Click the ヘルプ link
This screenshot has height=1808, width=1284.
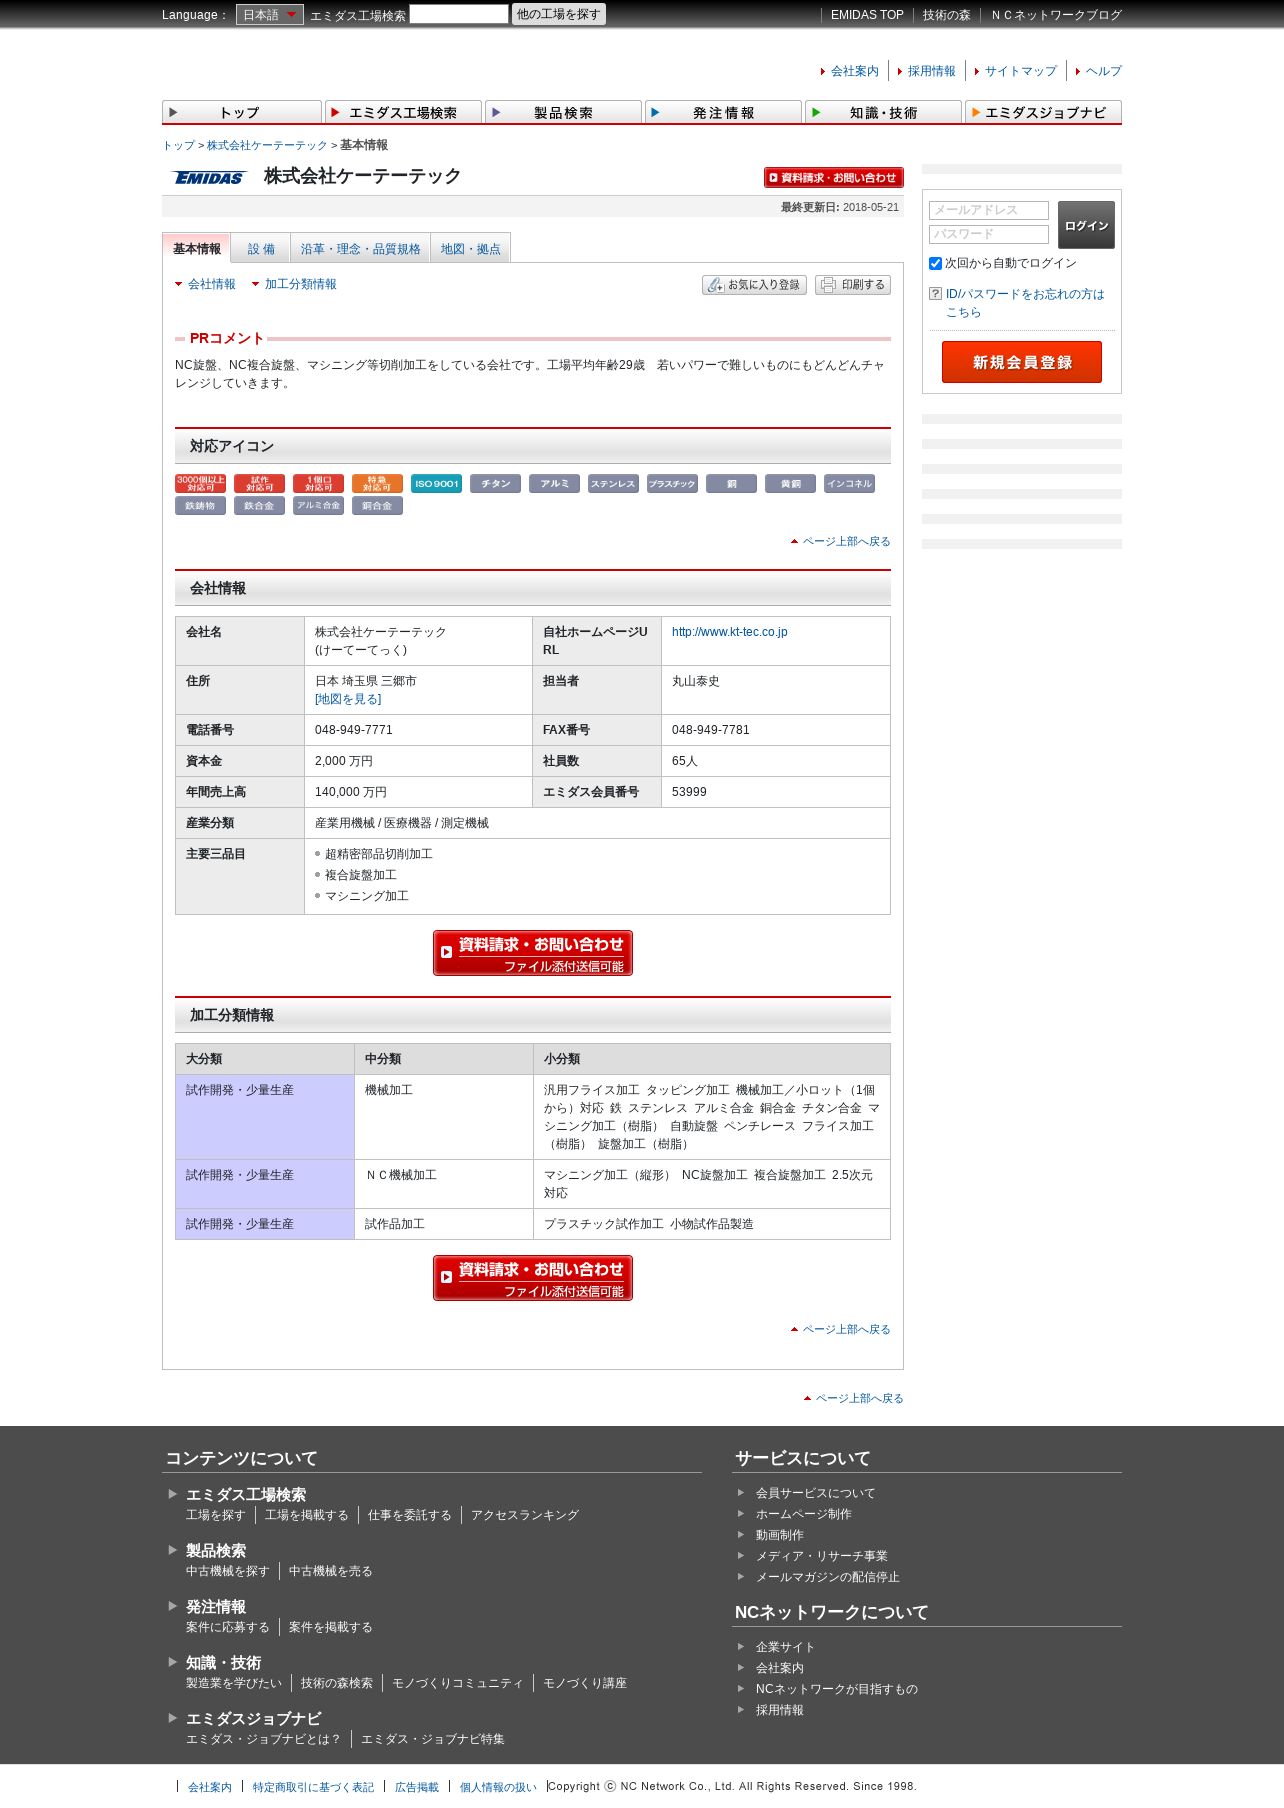pos(1104,71)
